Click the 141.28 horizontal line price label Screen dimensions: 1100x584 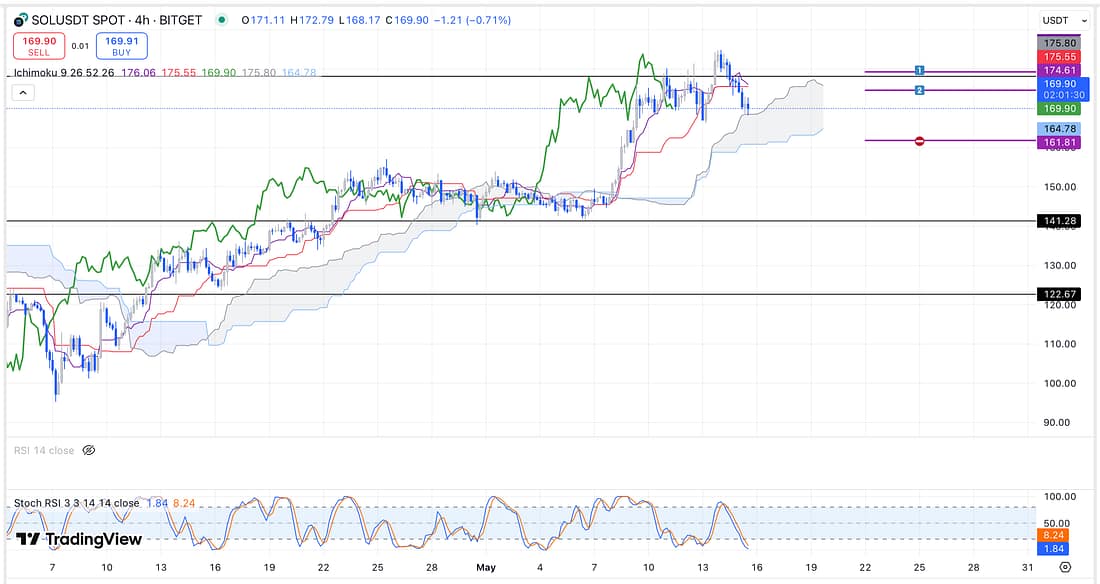1059,221
